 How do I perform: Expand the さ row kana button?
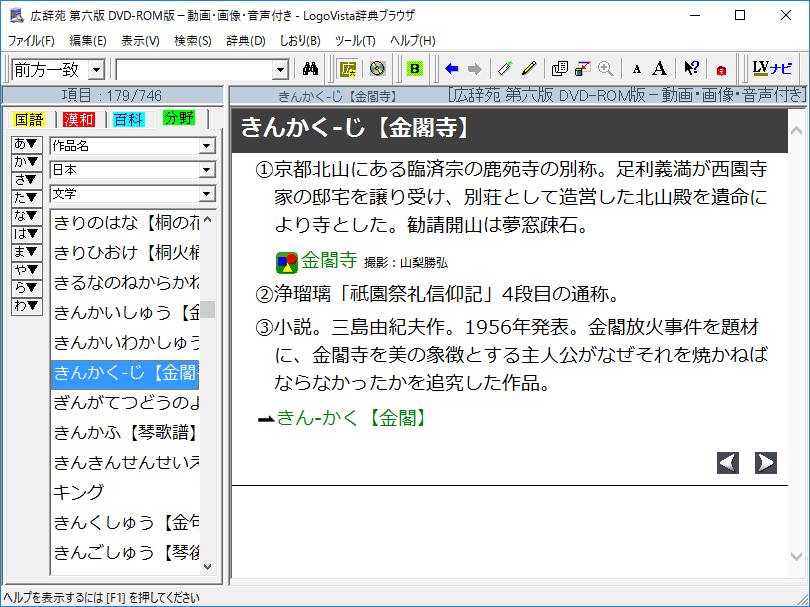click(x=27, y=180)
